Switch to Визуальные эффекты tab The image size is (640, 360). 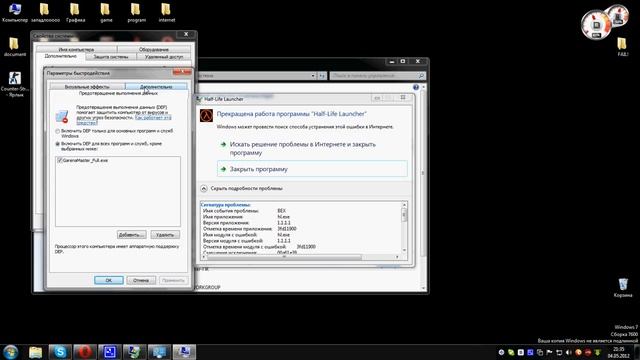coord(87,87)
